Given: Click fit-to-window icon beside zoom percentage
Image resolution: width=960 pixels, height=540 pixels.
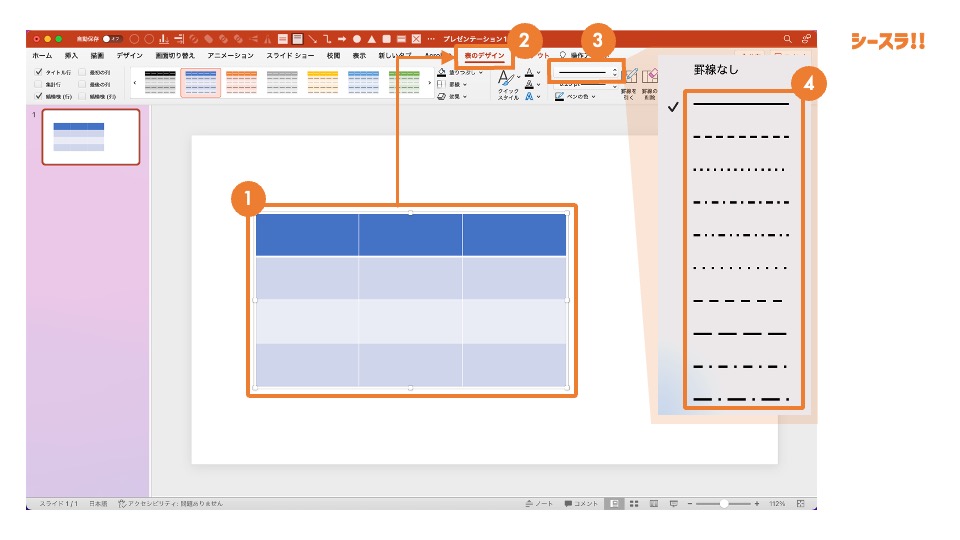Looking at the screenshot, I should pyautogui.click(x=800, y=503).
